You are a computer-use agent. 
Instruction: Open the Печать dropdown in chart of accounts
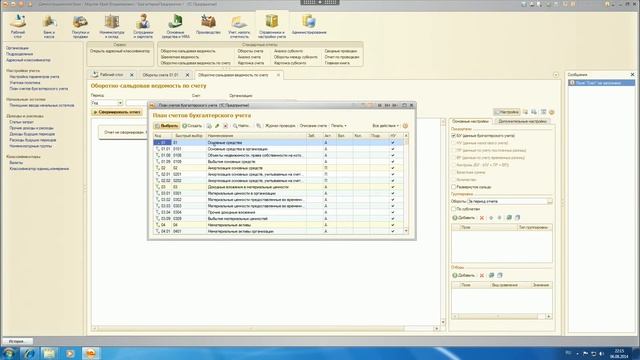pos(339,126)
